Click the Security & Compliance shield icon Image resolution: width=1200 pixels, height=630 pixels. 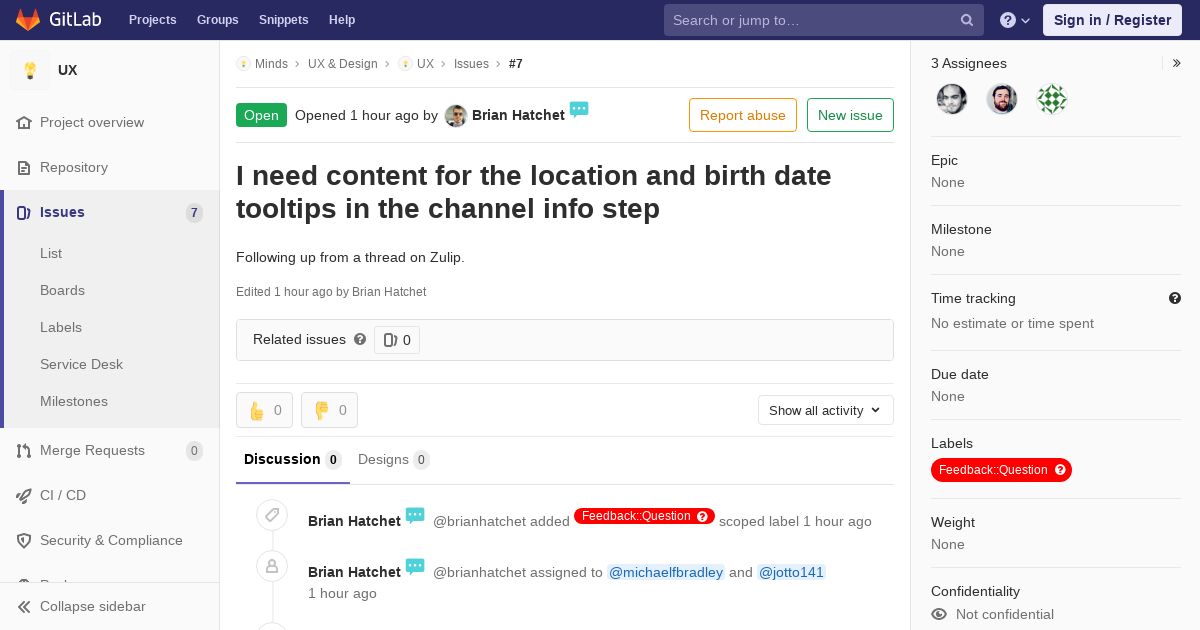click(x=24, y=540)
